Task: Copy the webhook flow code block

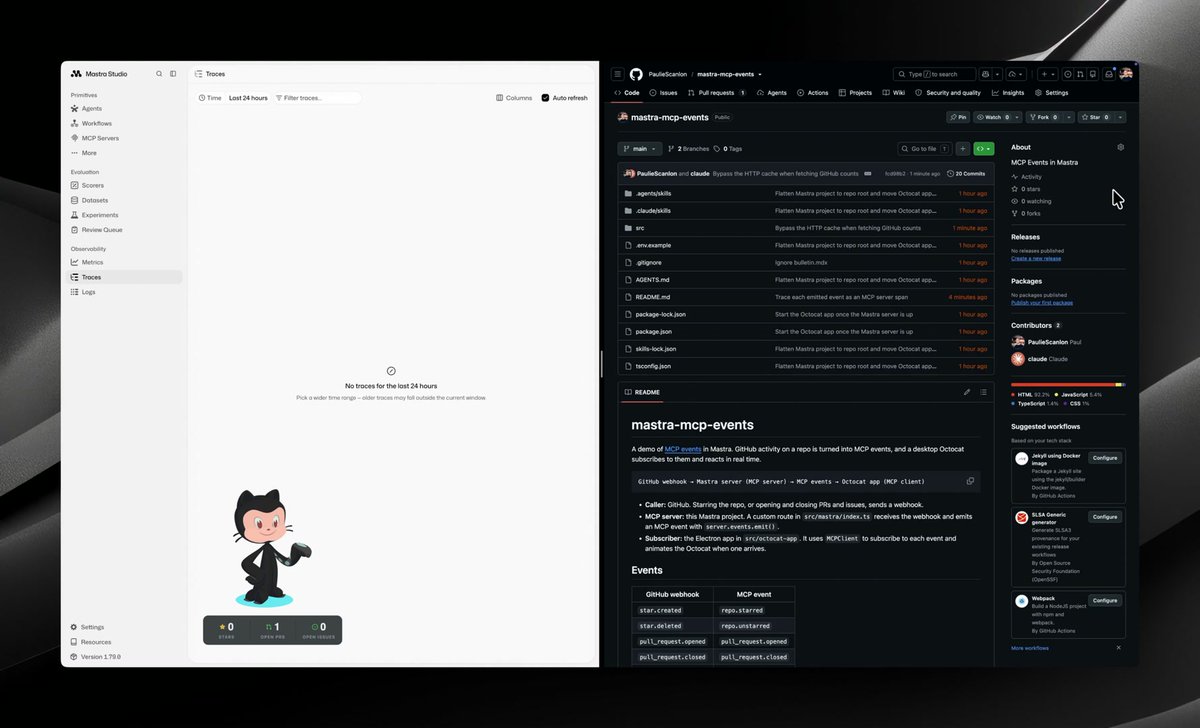Action: [x=970, y=481]
